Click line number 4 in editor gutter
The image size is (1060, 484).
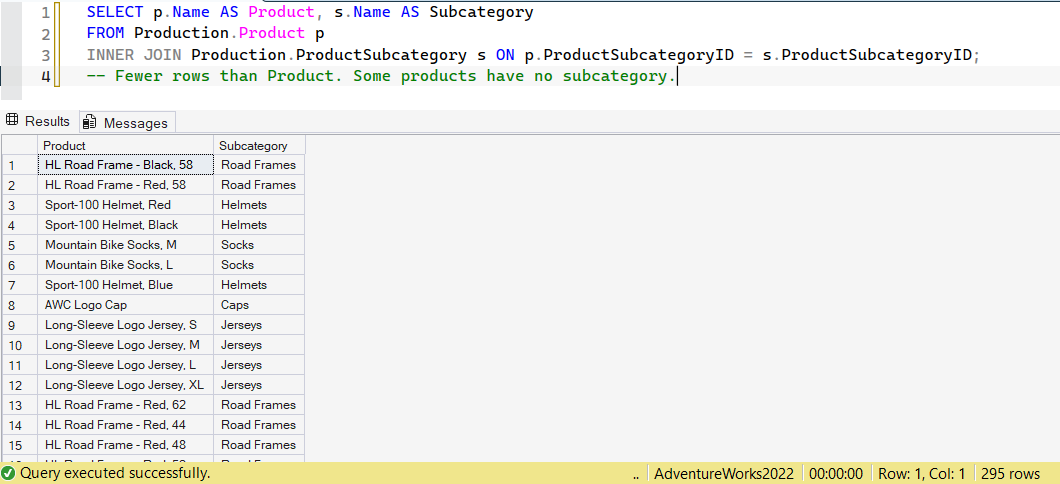point(45,76)
